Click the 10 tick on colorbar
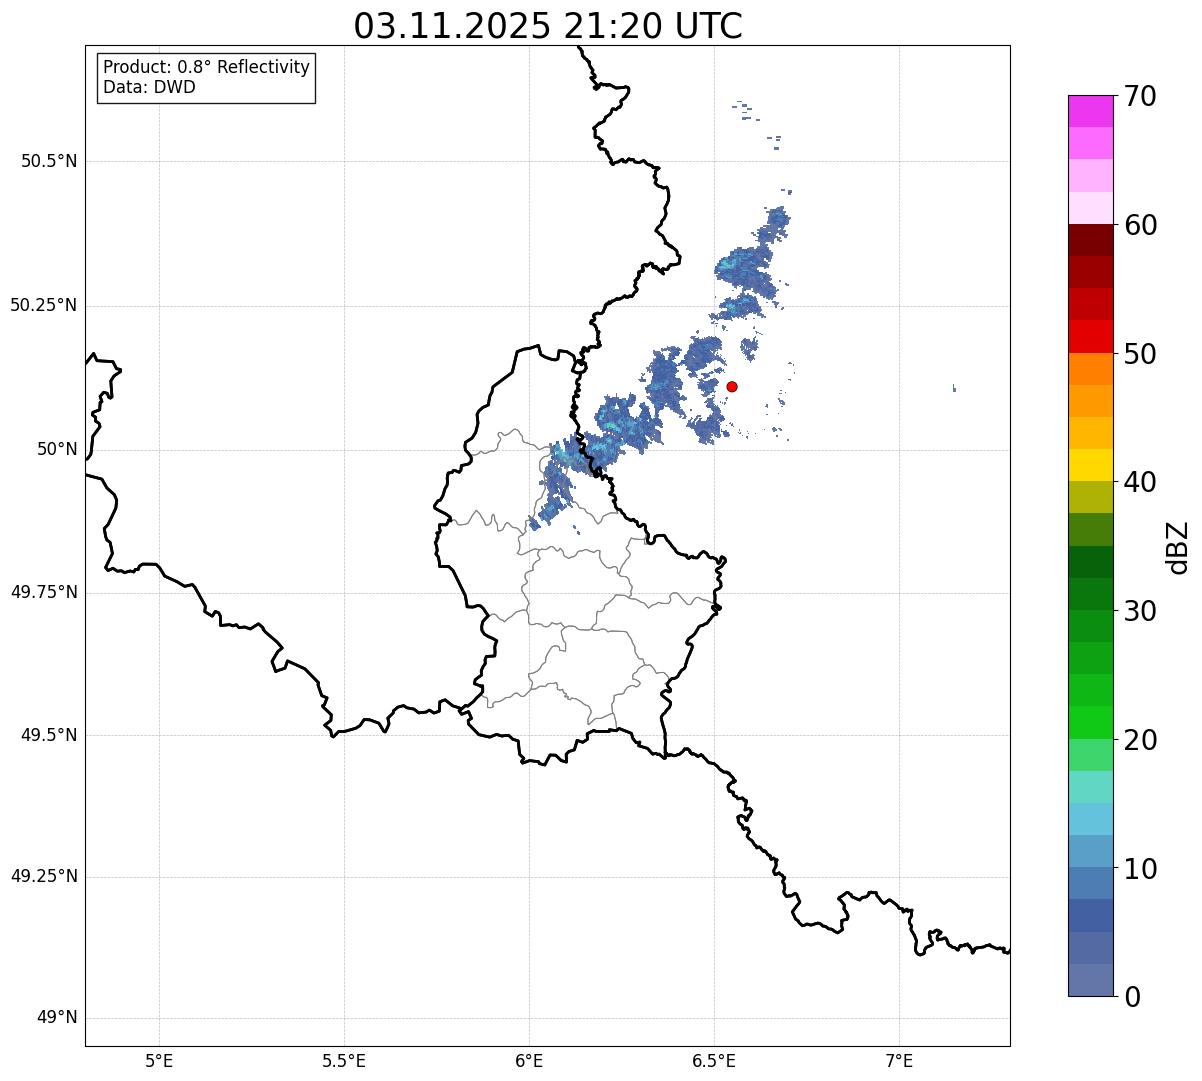This screenshot has width=1202, height=1081. (1140, 868)
